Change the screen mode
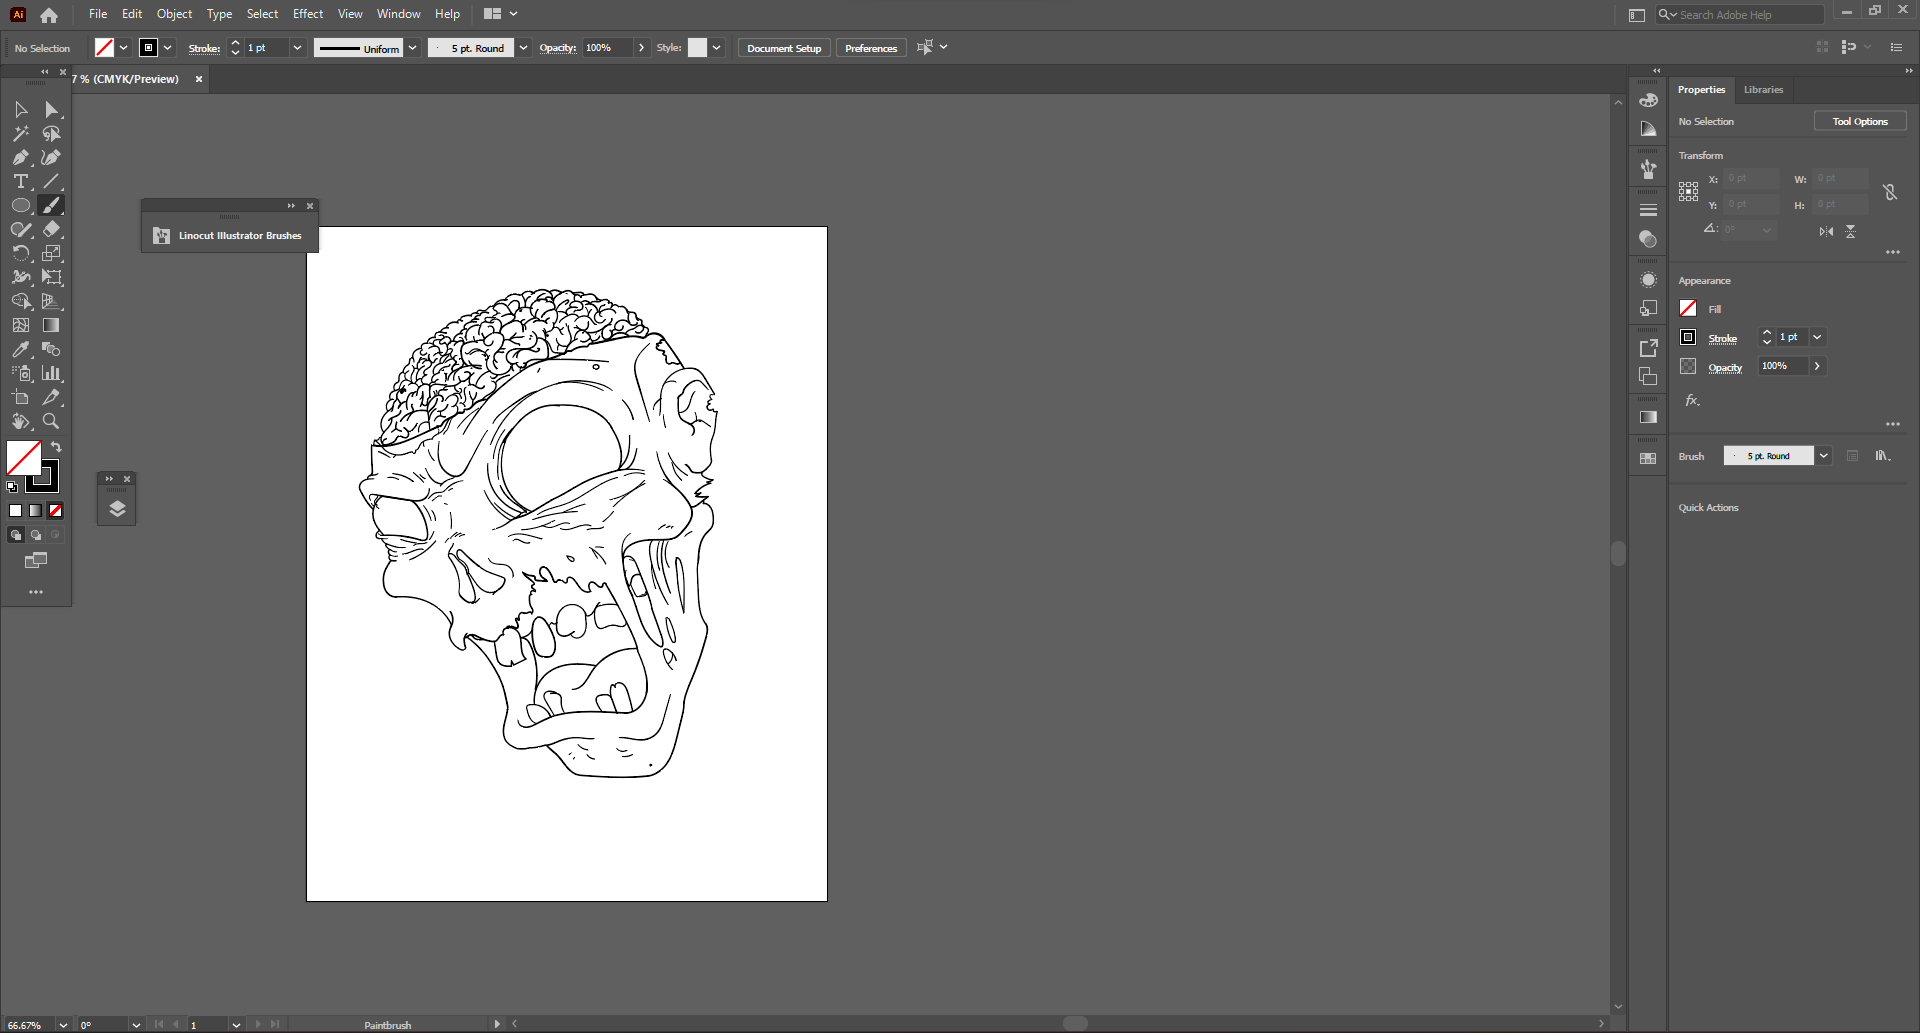 [x=36, y=561]
